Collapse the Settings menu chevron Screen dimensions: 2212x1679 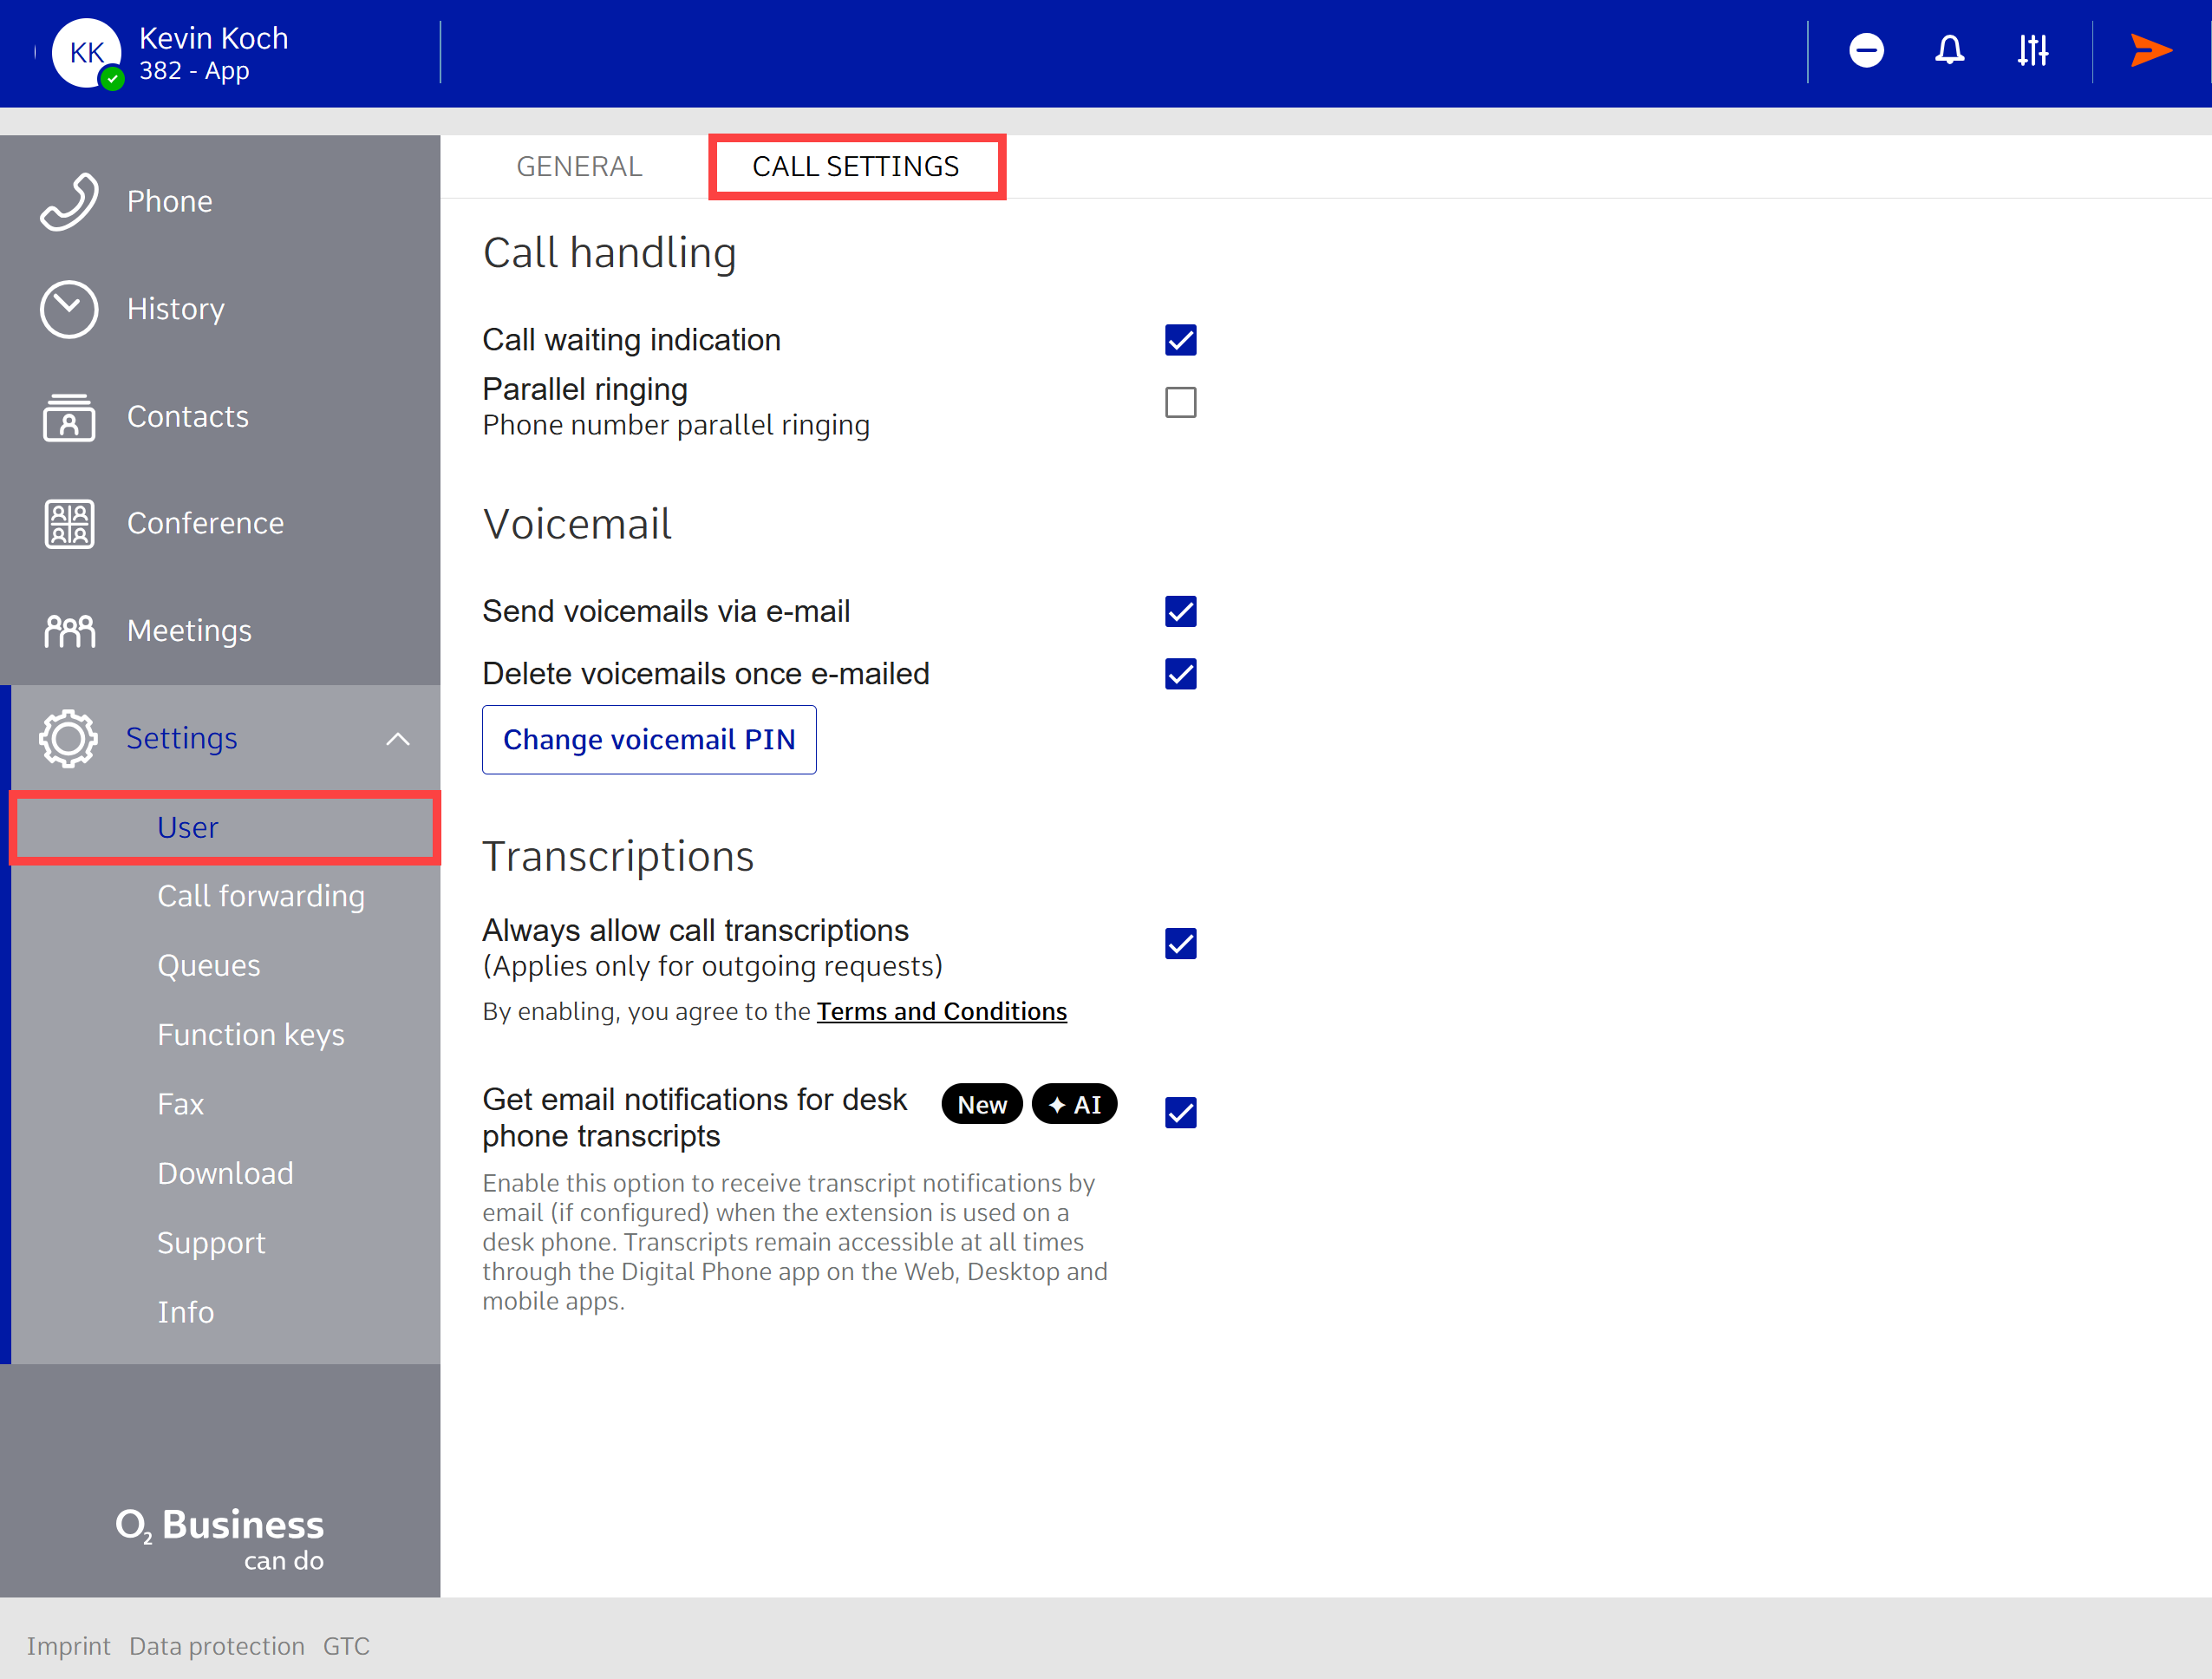tap(398, 739)
